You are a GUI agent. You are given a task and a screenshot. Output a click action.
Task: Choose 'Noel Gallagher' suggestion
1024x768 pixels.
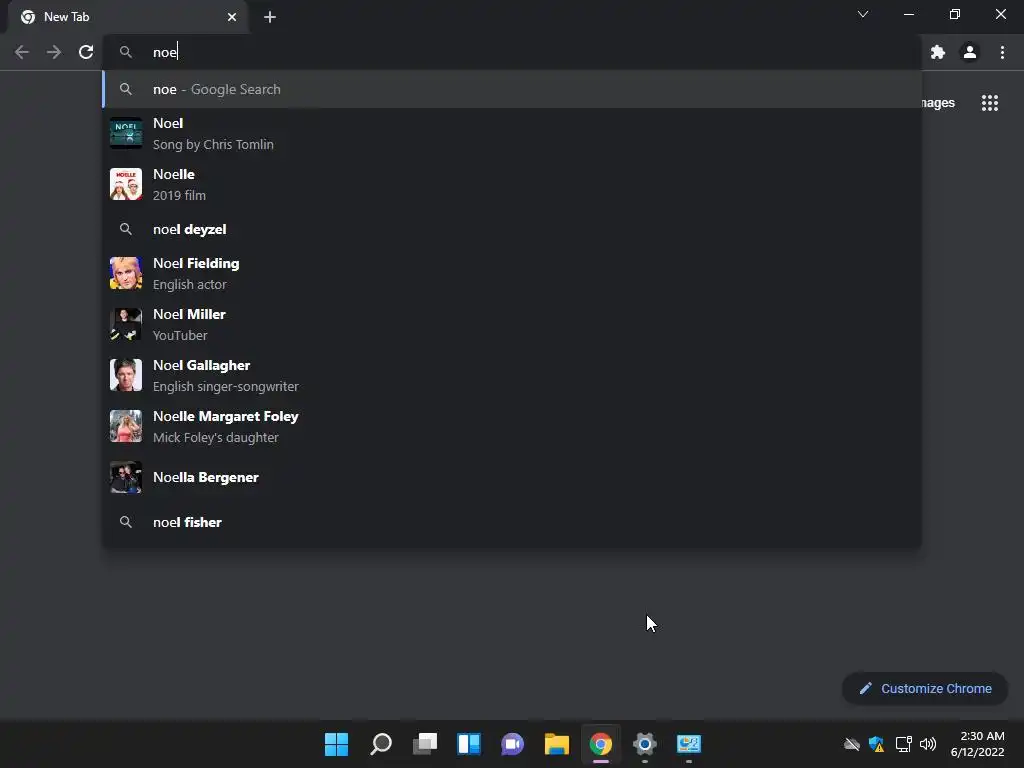[513, 375]
